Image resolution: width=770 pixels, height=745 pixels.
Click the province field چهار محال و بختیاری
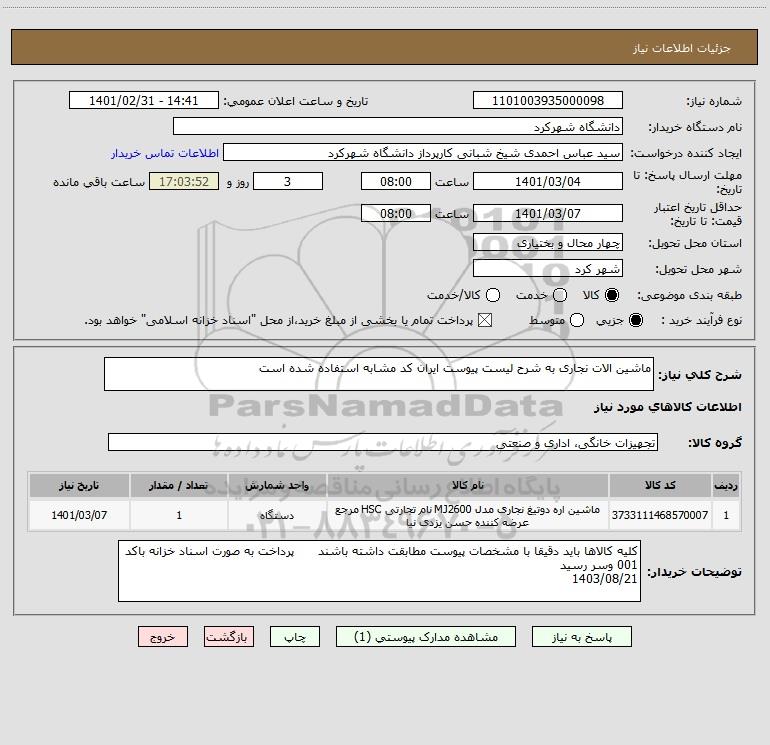click(x=548, y=242)
